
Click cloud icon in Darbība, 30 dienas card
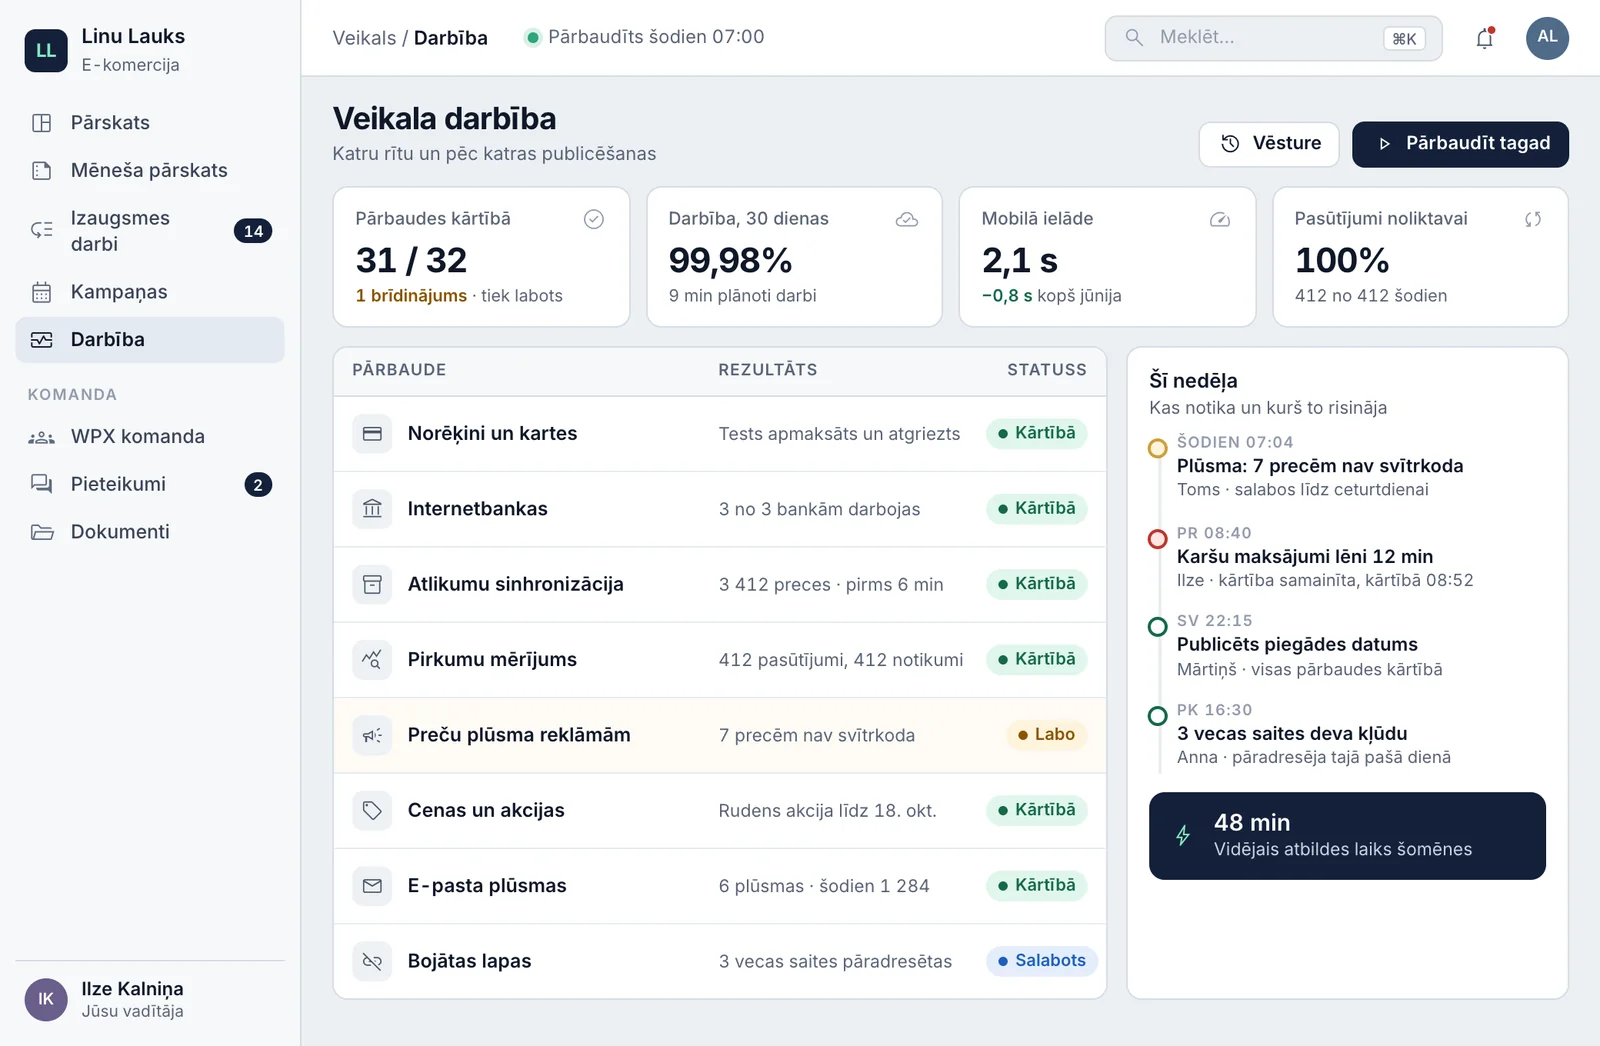(907, 219)
